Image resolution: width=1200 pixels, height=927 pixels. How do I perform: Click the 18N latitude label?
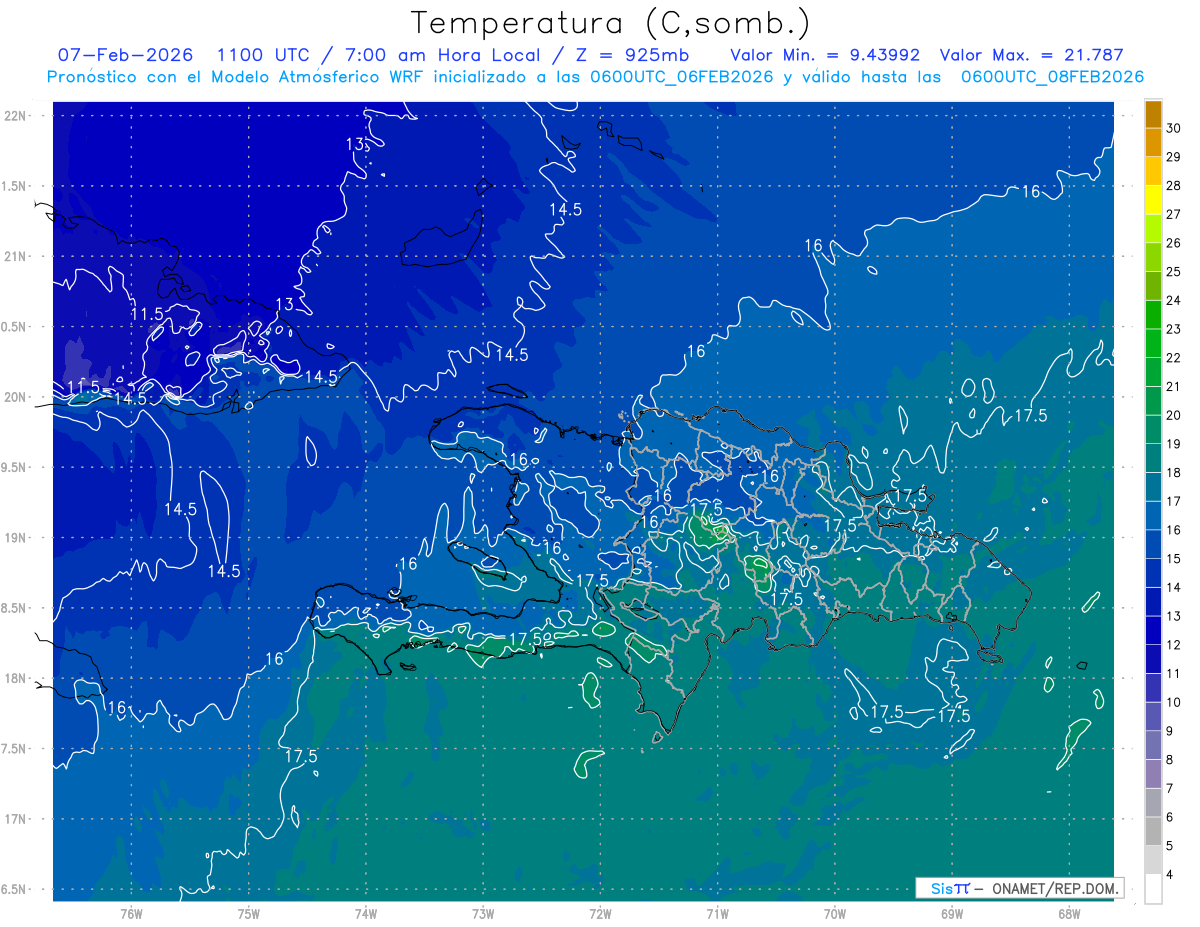15,678
